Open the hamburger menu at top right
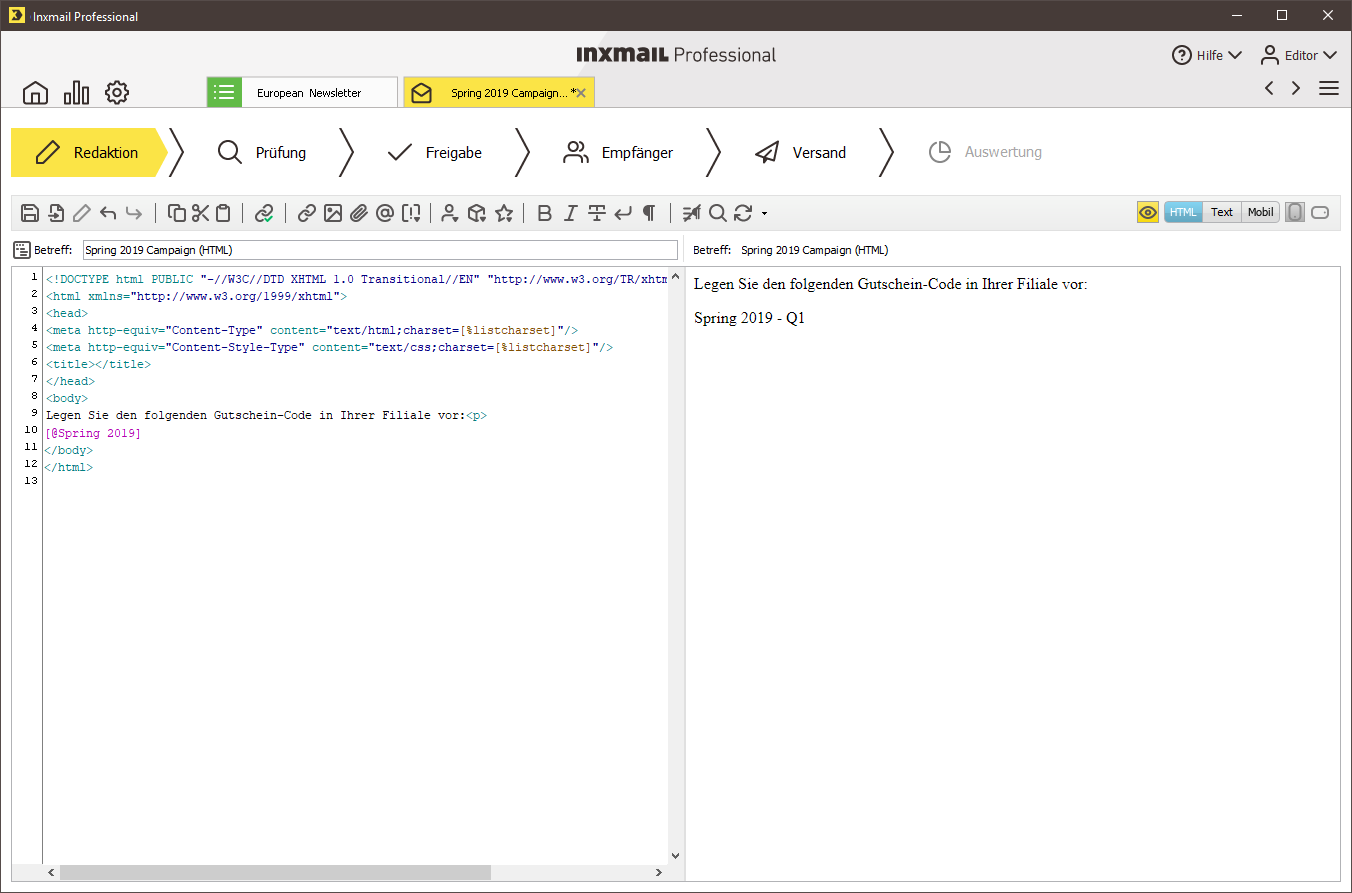Image resolution: width=1352 pixels, height=893 pixels. (x=1329, y=88)
